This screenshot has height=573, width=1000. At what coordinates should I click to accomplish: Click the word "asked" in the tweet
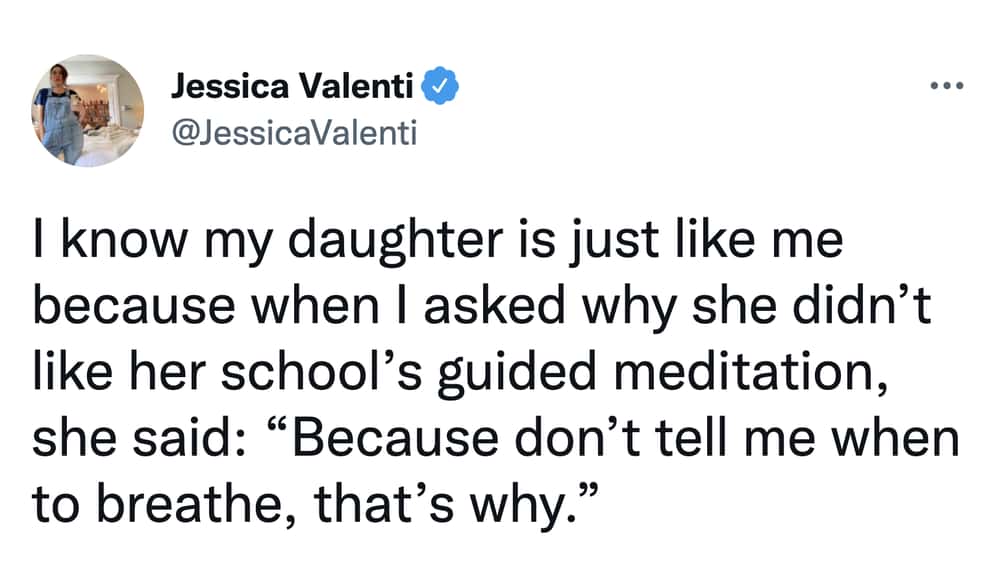[x=495, y=307]
